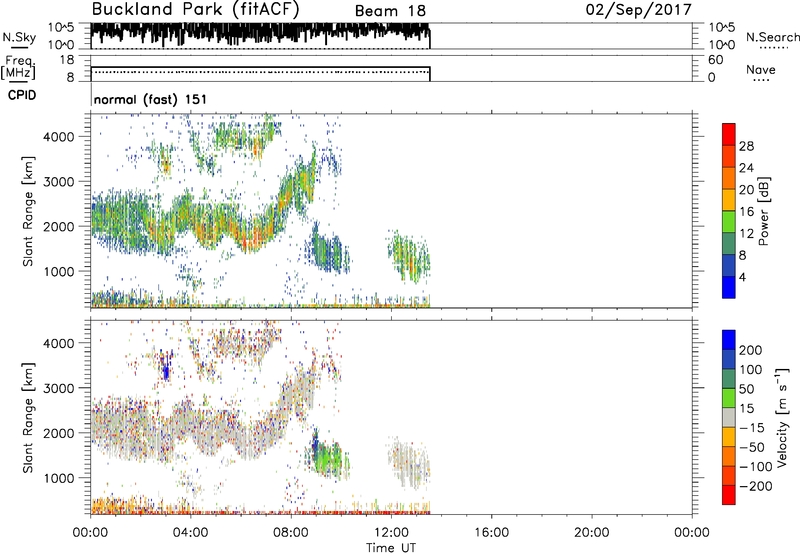Select the yellow 16–20 dB Power colorbar segment
This screenshot has height=554, width=800.
click(x=729, y=200)
